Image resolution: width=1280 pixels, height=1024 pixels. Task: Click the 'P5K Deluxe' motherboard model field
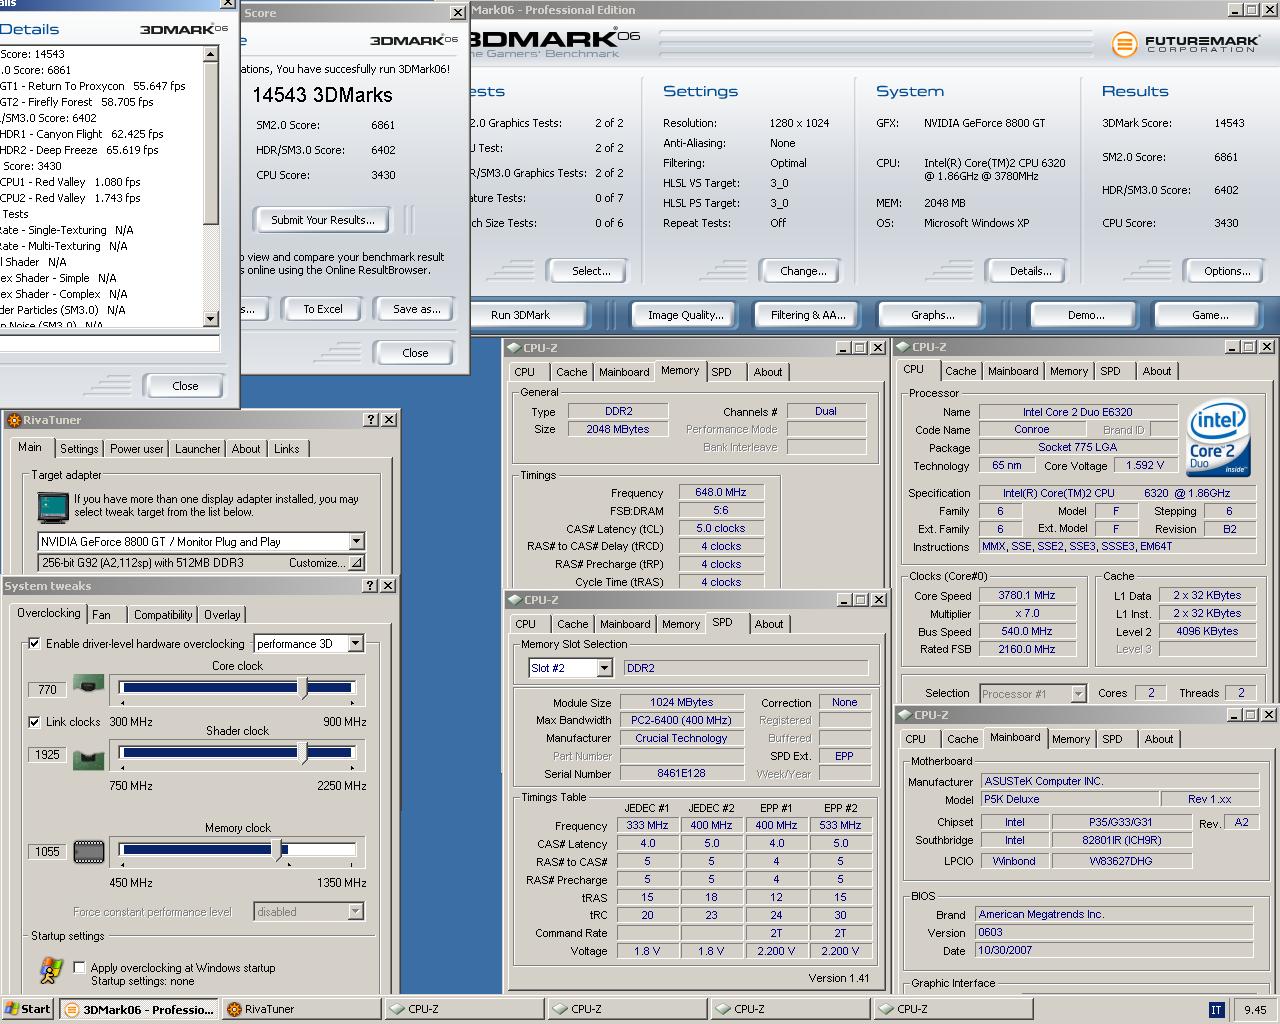coord(1069,799)
